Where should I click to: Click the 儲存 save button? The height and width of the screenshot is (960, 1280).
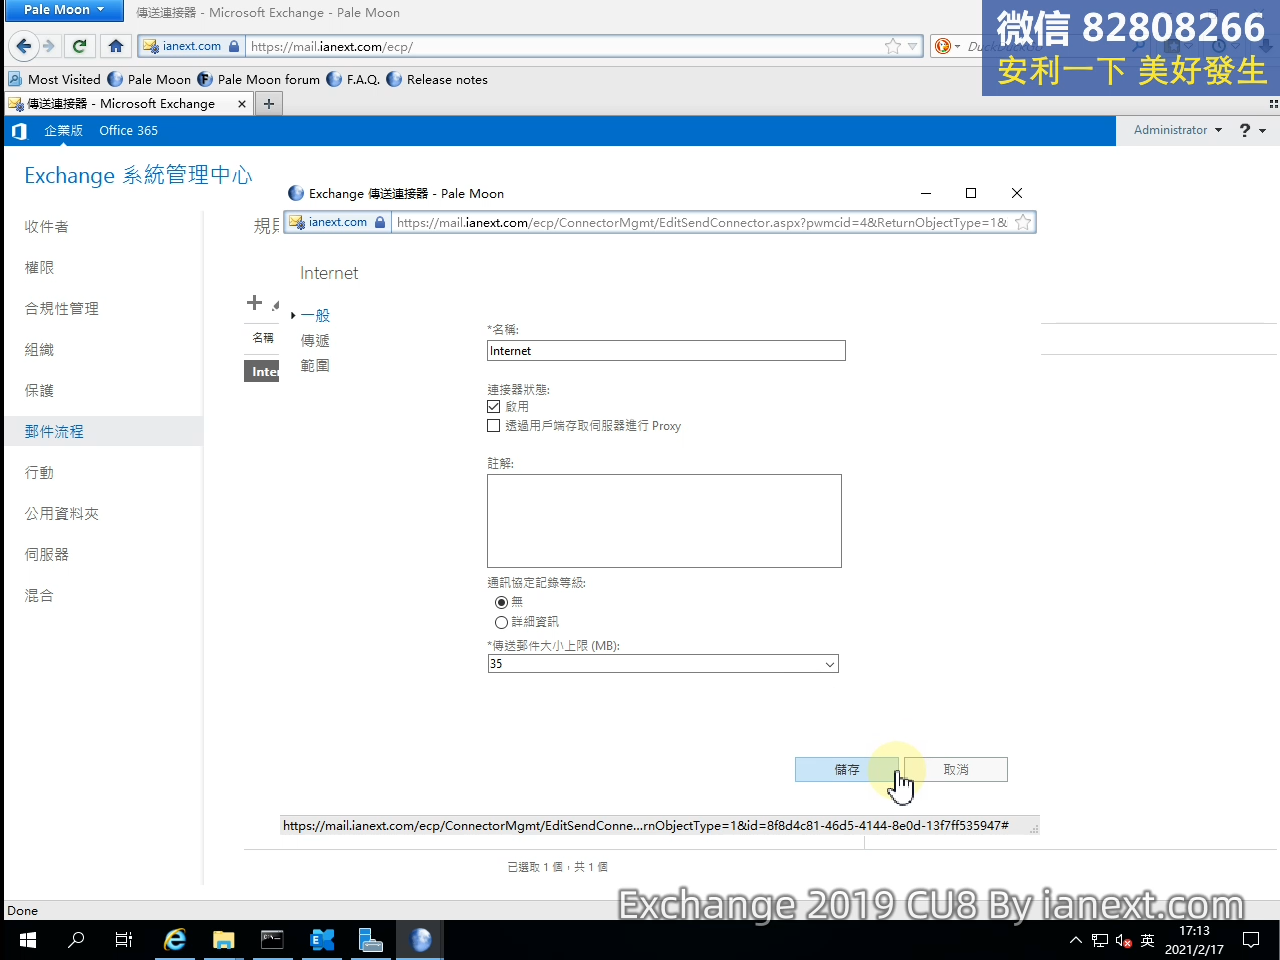(x=847, y=769)
